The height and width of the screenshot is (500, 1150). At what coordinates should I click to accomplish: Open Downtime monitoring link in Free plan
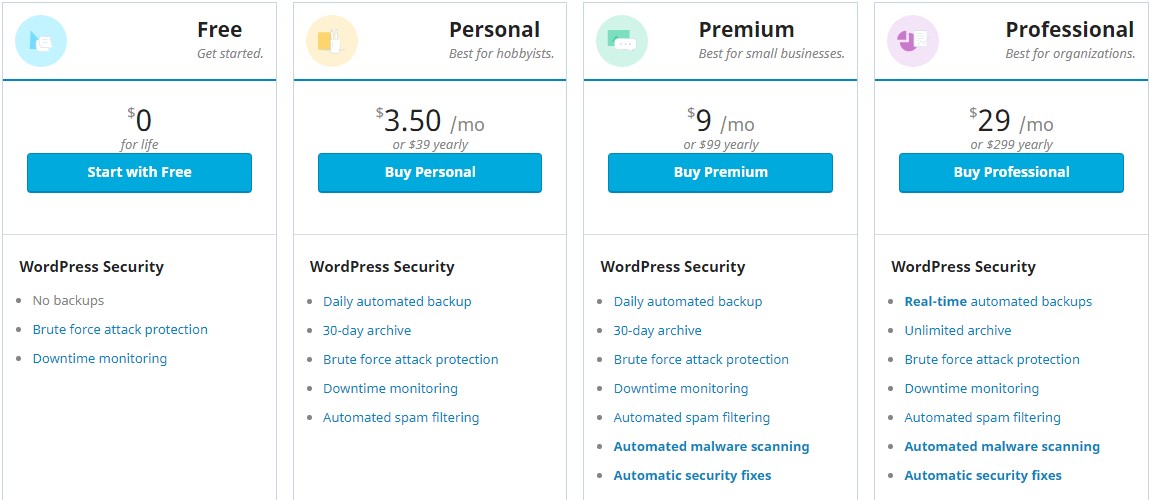tap(100, 359)
